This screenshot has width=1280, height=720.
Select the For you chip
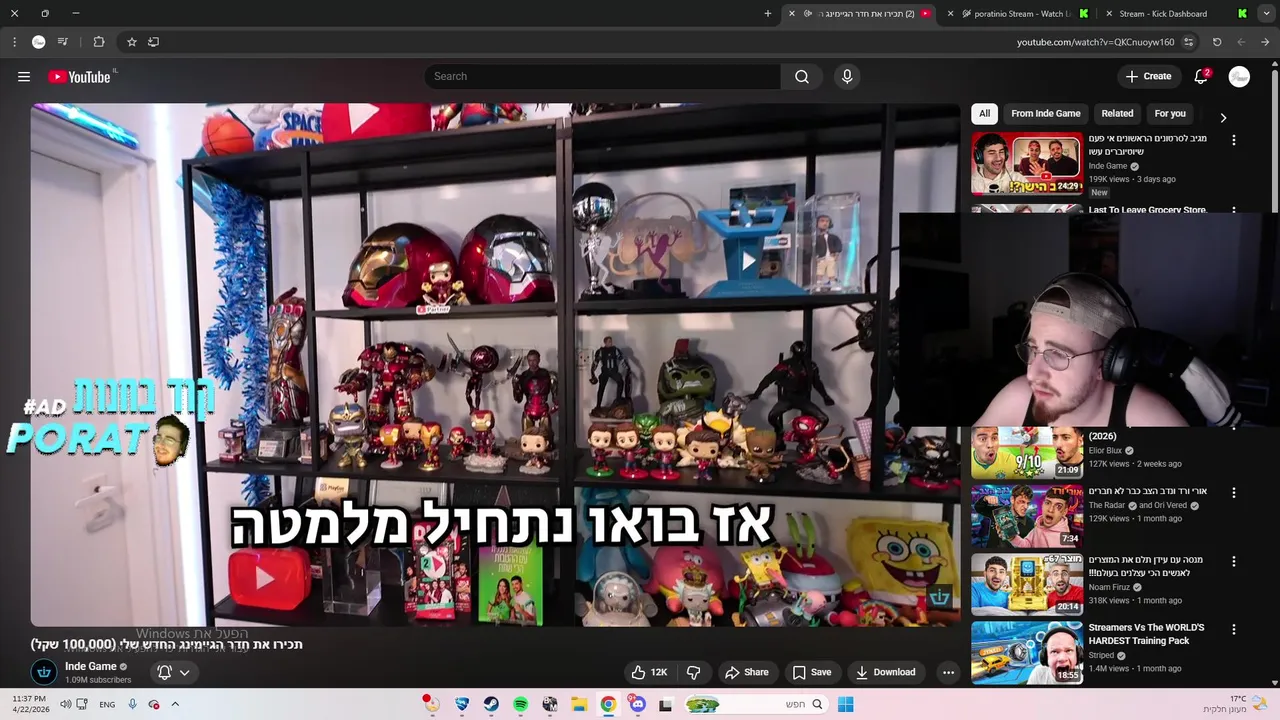[1170, 113]
